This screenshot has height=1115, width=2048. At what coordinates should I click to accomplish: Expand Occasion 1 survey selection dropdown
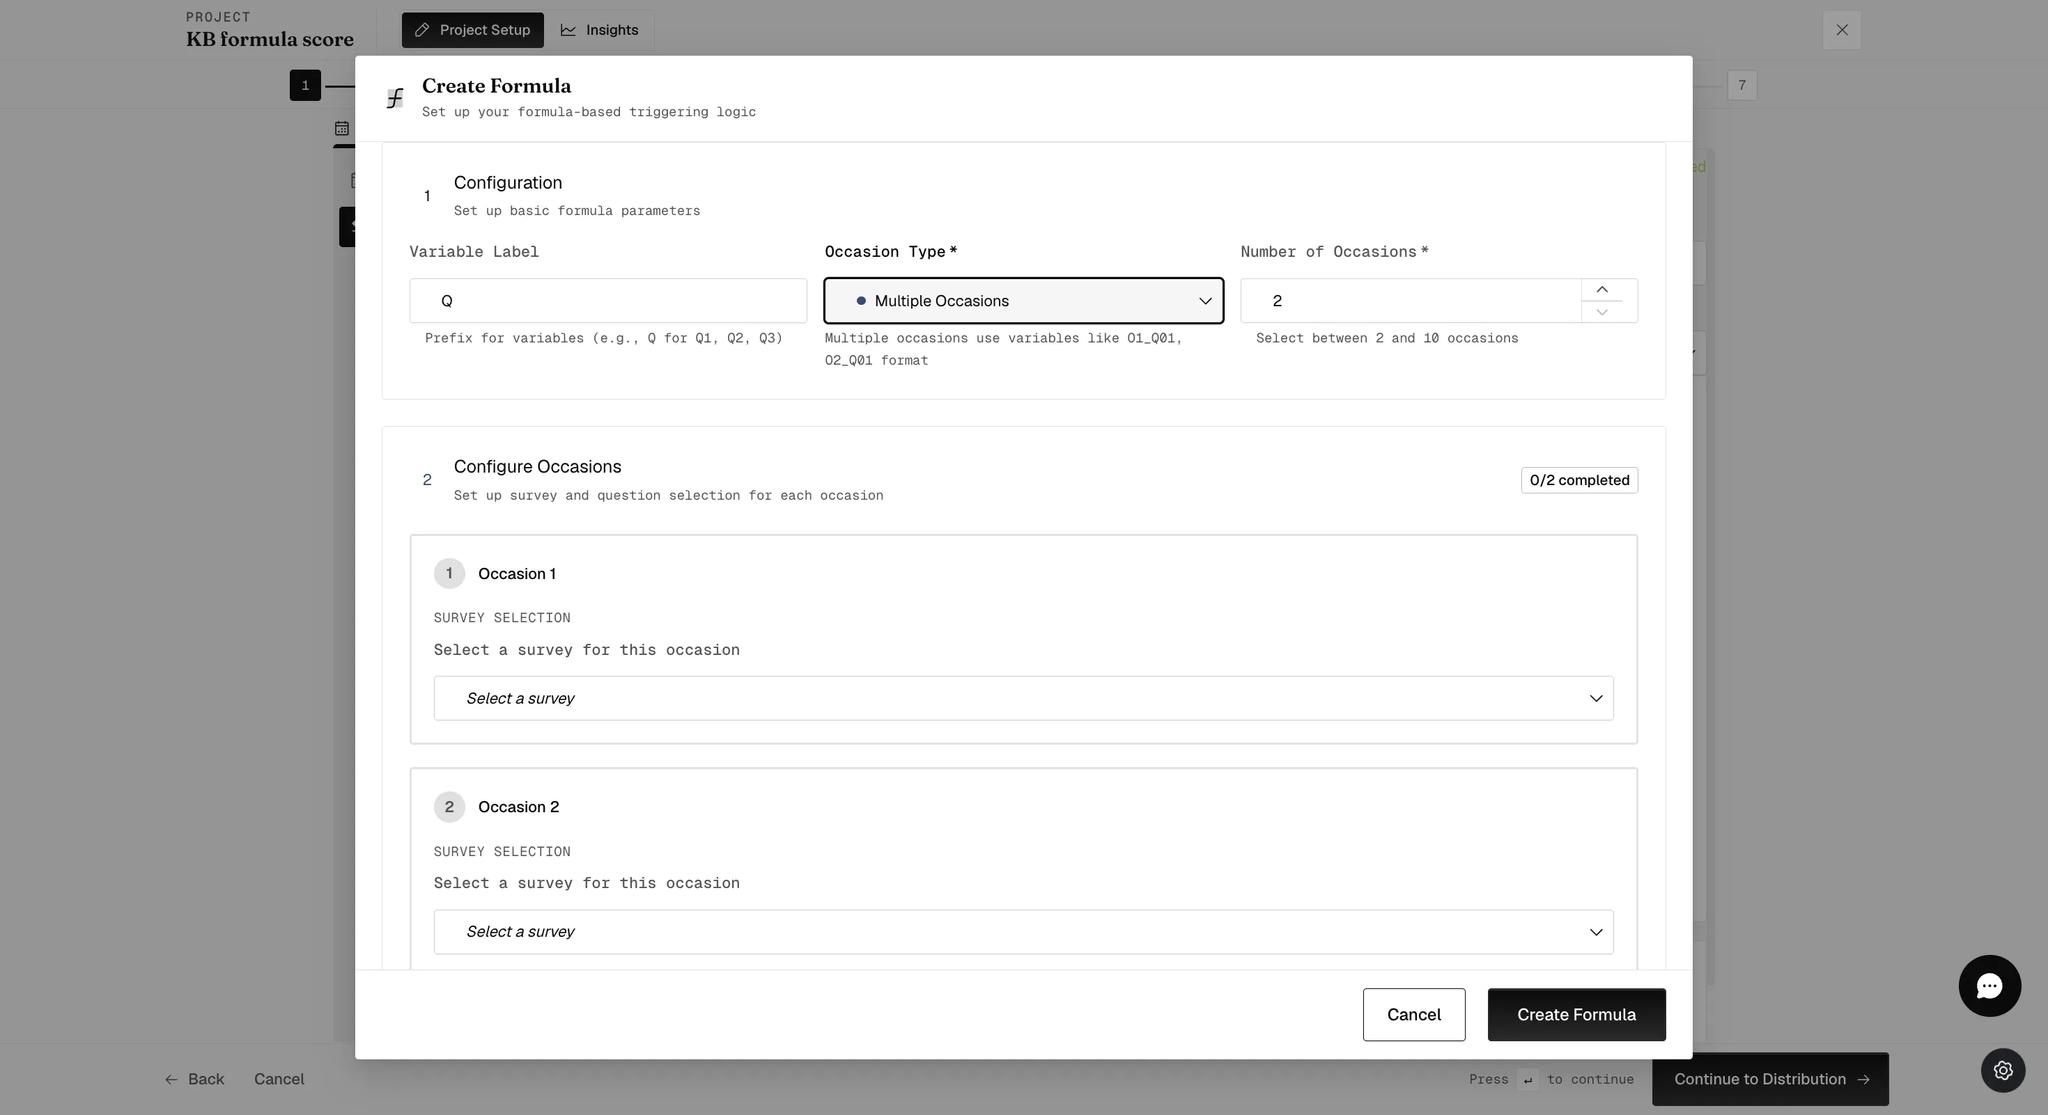click(1023, 698)
